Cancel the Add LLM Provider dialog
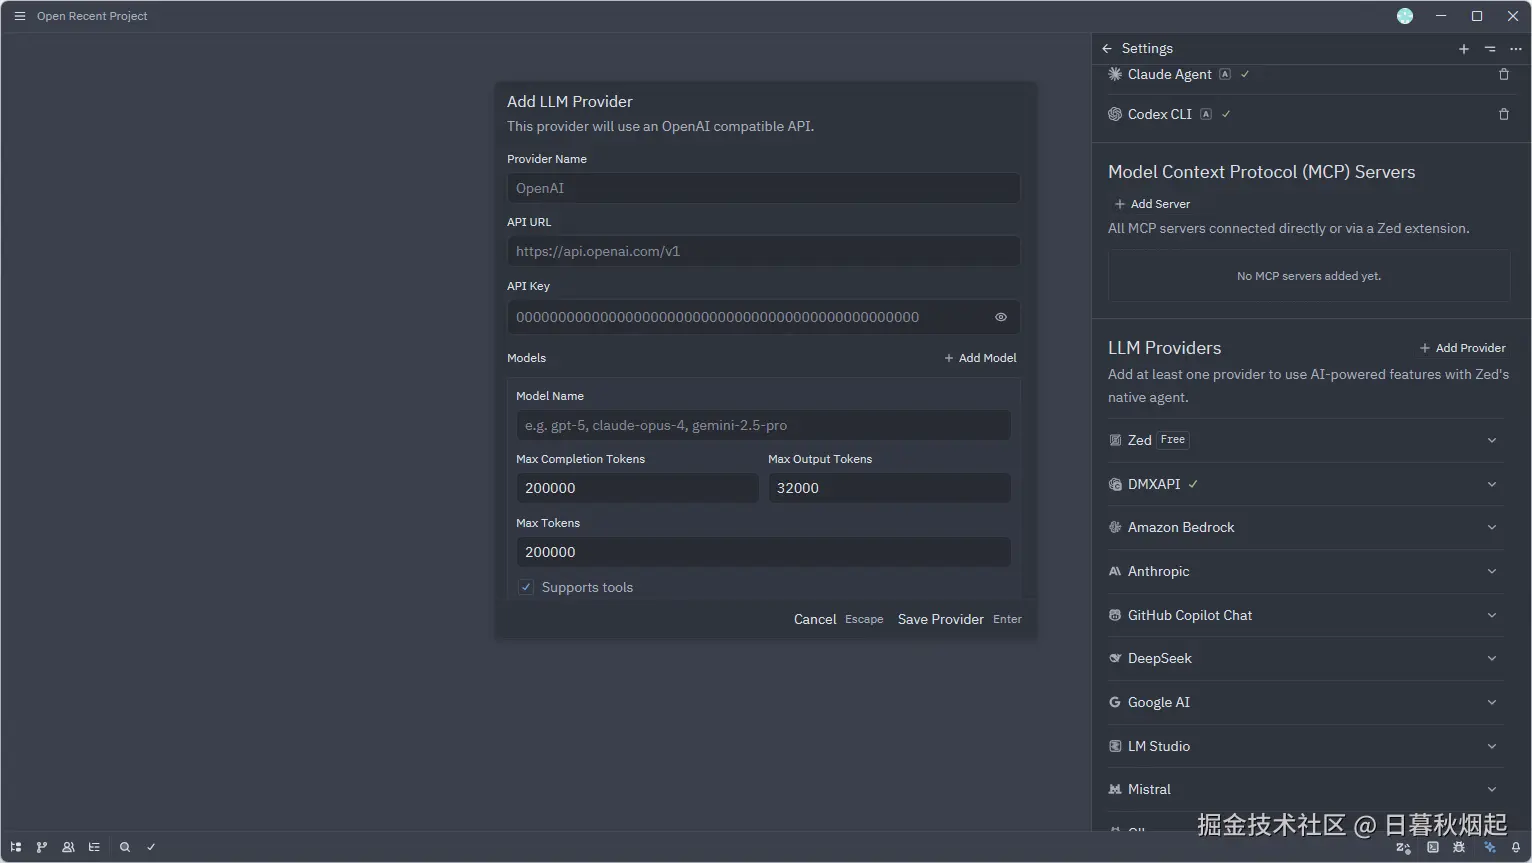1532x863 pixels. point(838,619)
